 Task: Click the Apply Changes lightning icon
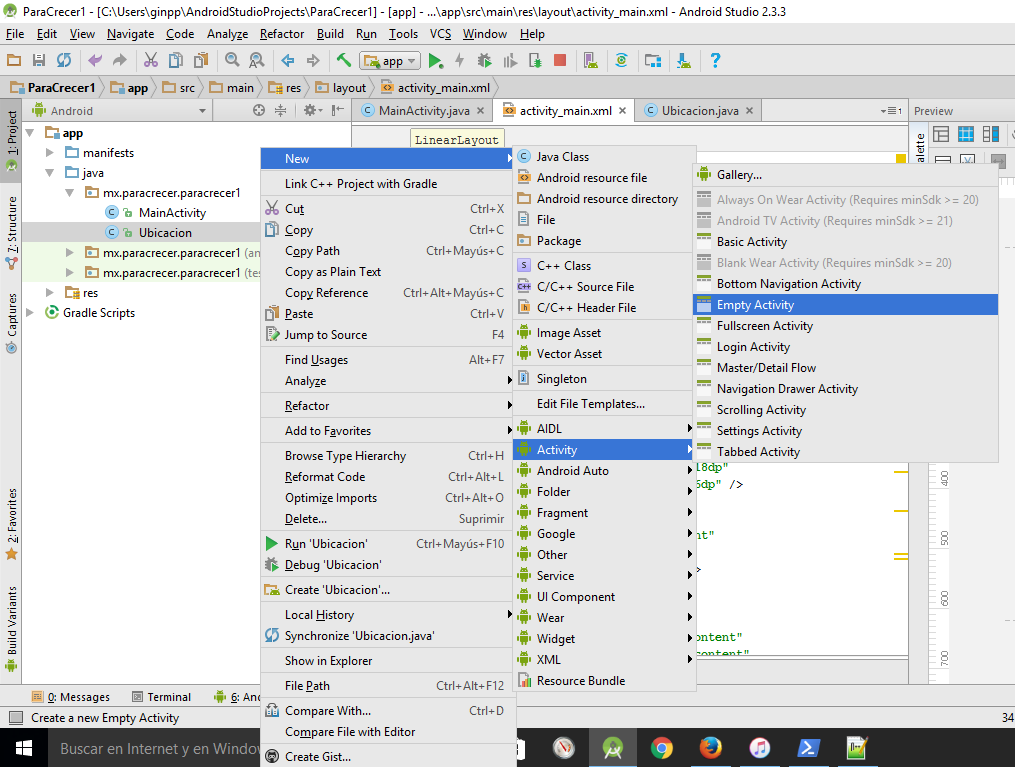(460, 61)
